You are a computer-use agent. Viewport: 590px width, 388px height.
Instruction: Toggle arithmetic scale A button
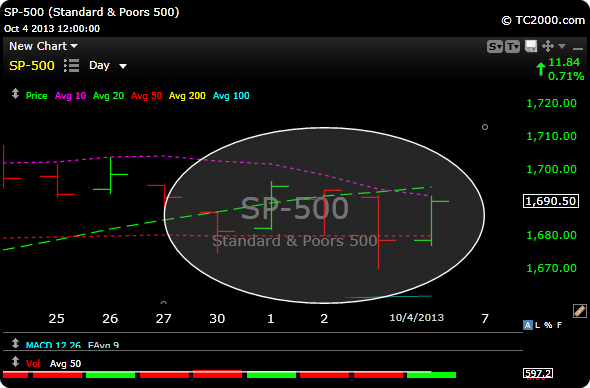pos(528,325)
